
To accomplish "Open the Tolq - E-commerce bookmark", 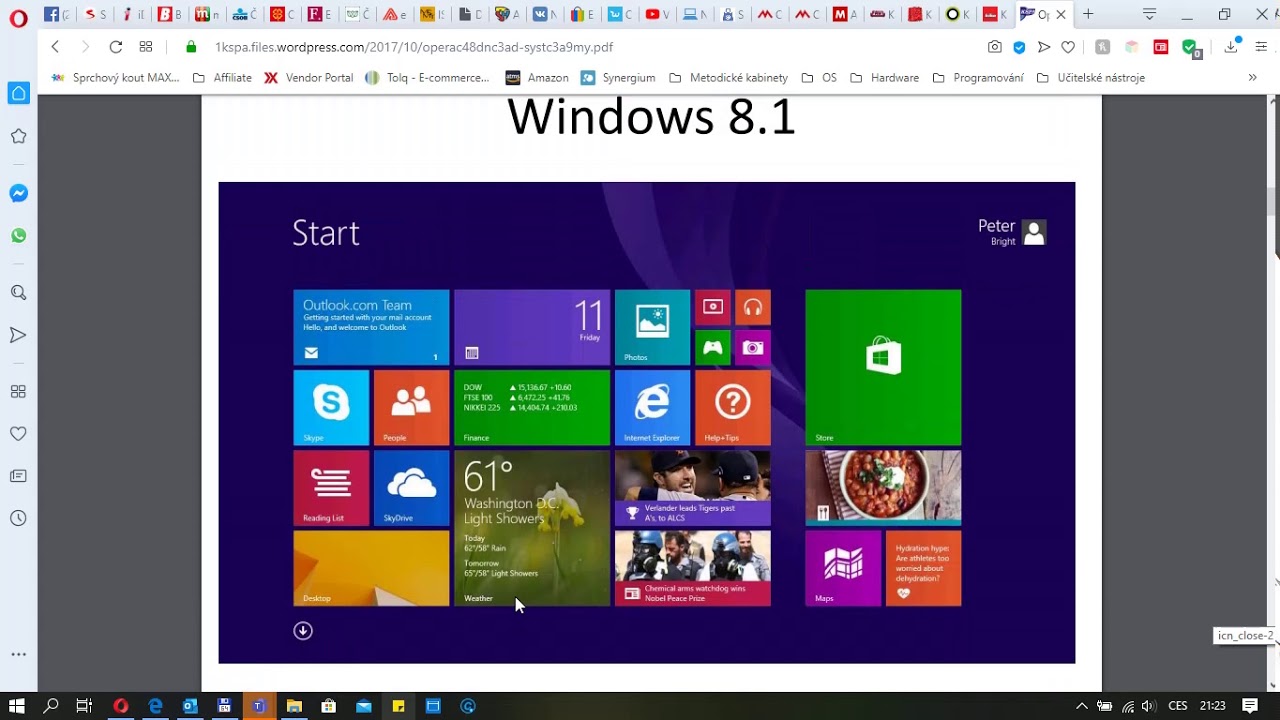I will (428, 77).
